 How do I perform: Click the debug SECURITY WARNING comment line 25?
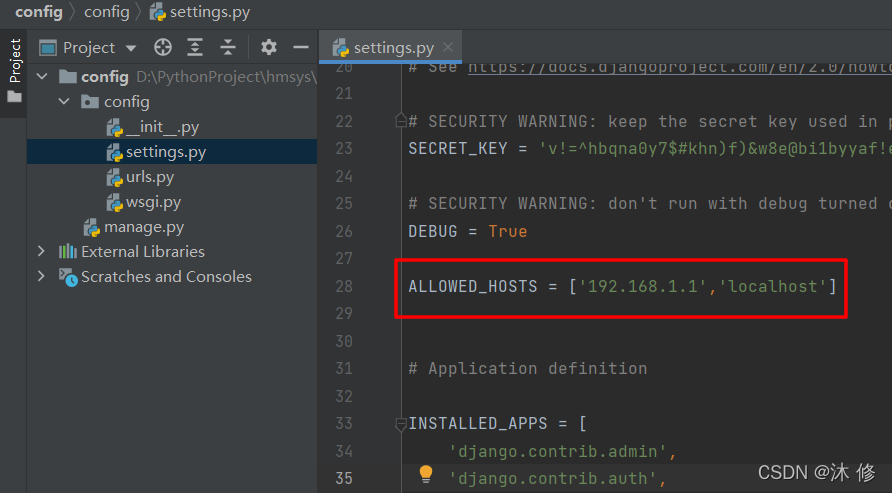(650, 204)
